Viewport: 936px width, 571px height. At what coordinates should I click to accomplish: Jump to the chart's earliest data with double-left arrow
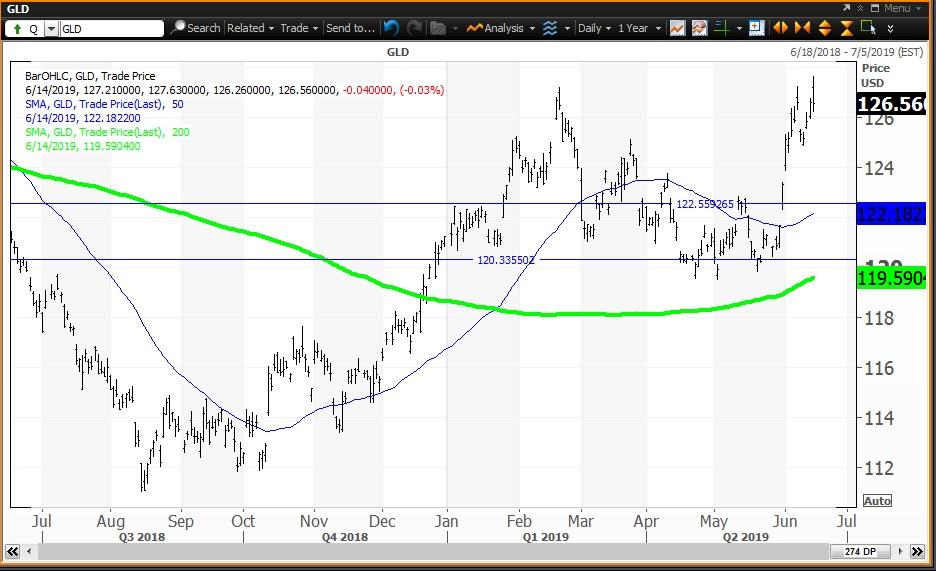tap(13, 551)
